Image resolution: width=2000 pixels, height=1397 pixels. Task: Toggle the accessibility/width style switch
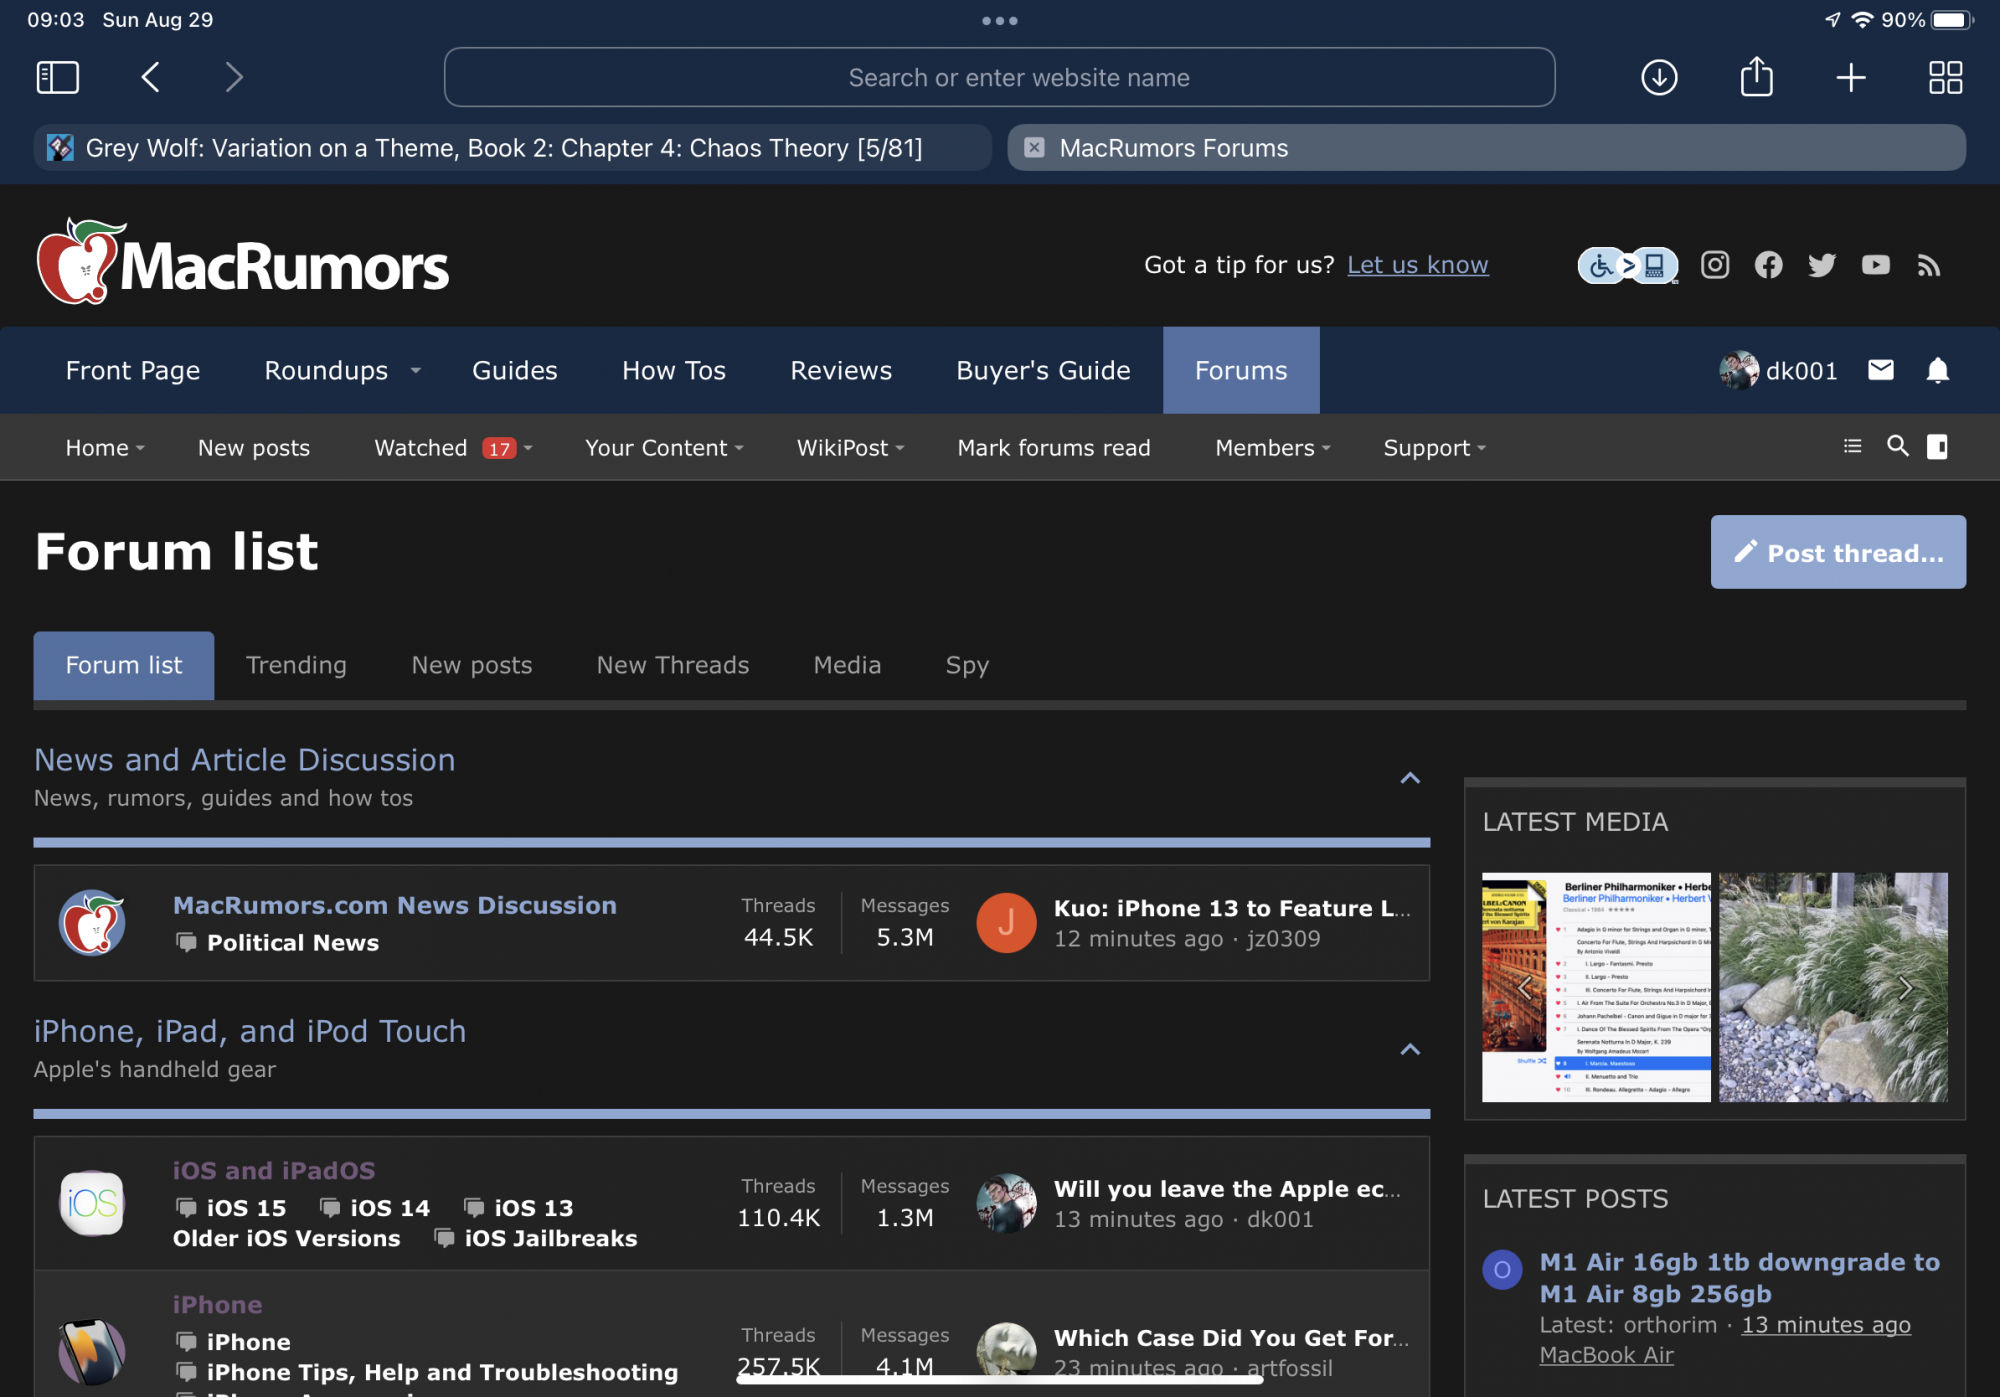click(1628, 265)
